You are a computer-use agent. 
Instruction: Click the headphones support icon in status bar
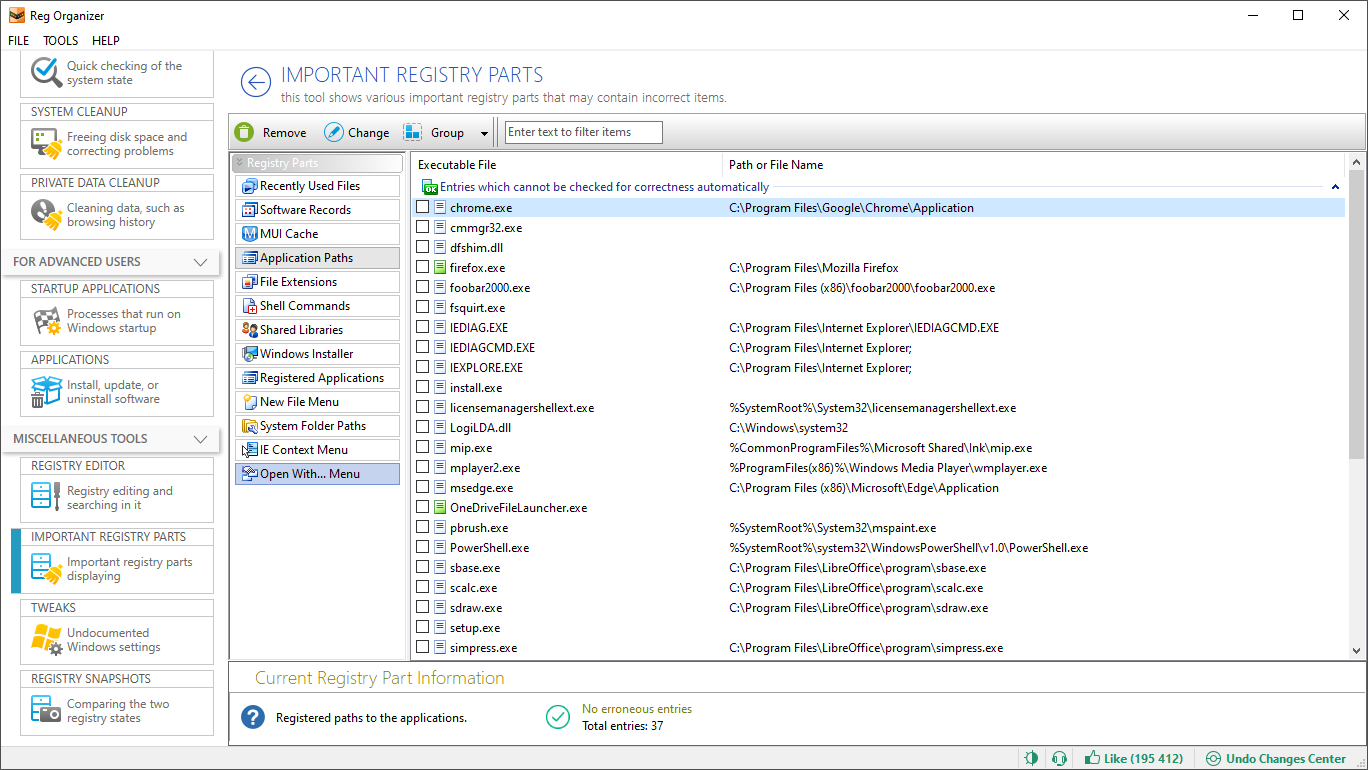1060,759
